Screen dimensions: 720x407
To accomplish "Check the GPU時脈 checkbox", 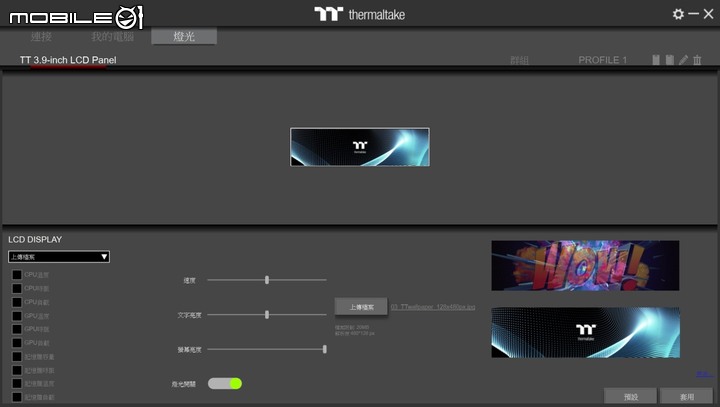I will (17, 329).
